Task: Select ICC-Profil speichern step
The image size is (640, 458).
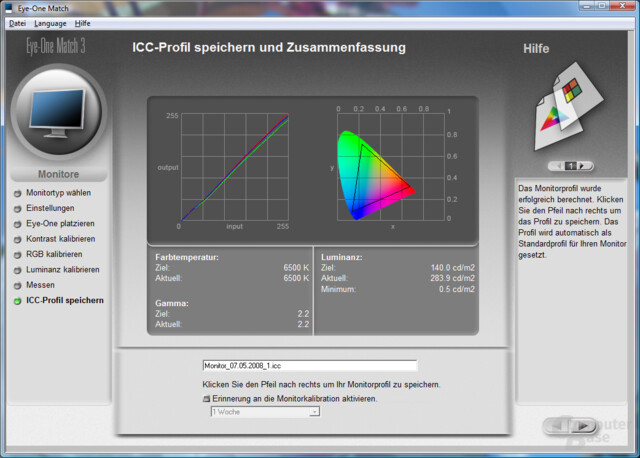Action: (65, 300)
